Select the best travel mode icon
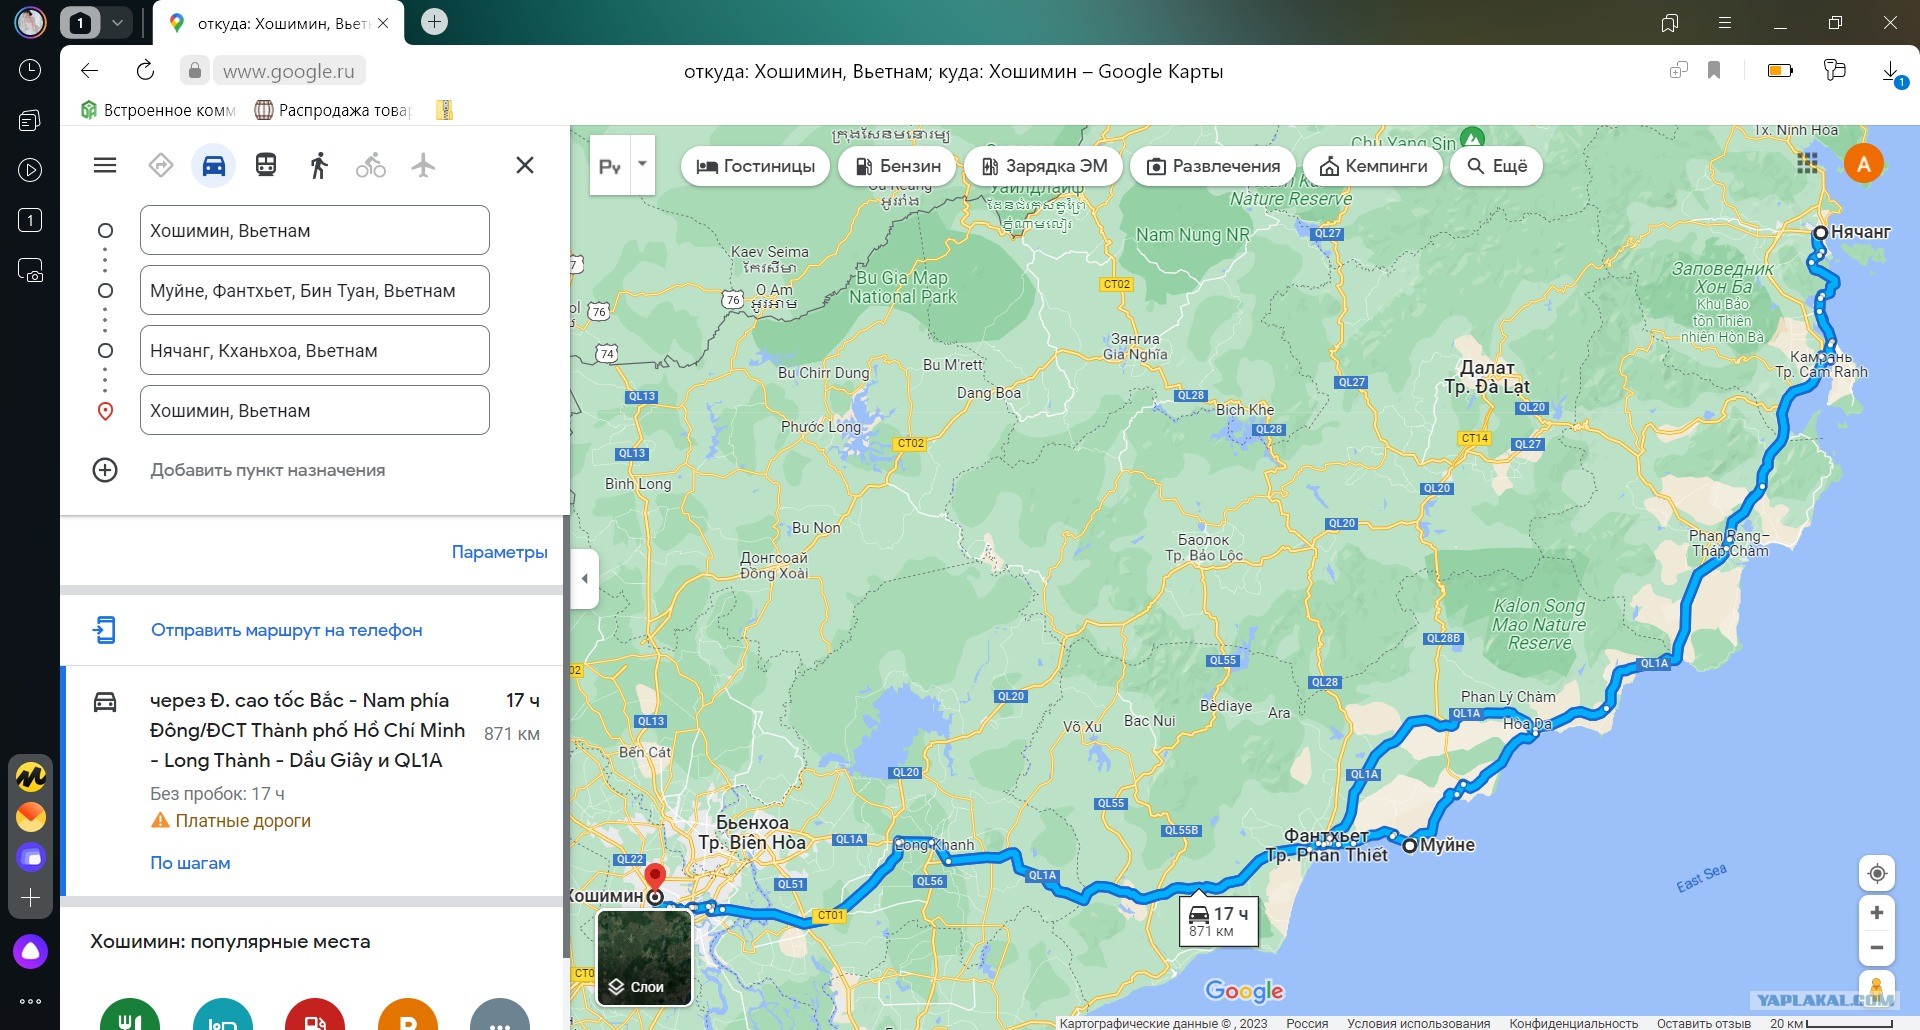 tap(161, 165)
